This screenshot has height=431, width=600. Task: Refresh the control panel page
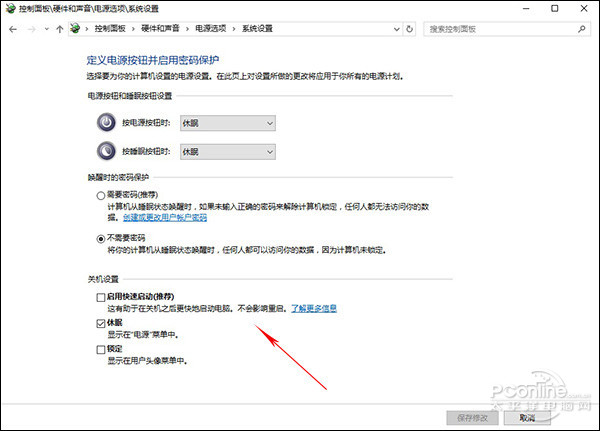tap(409, 29)
